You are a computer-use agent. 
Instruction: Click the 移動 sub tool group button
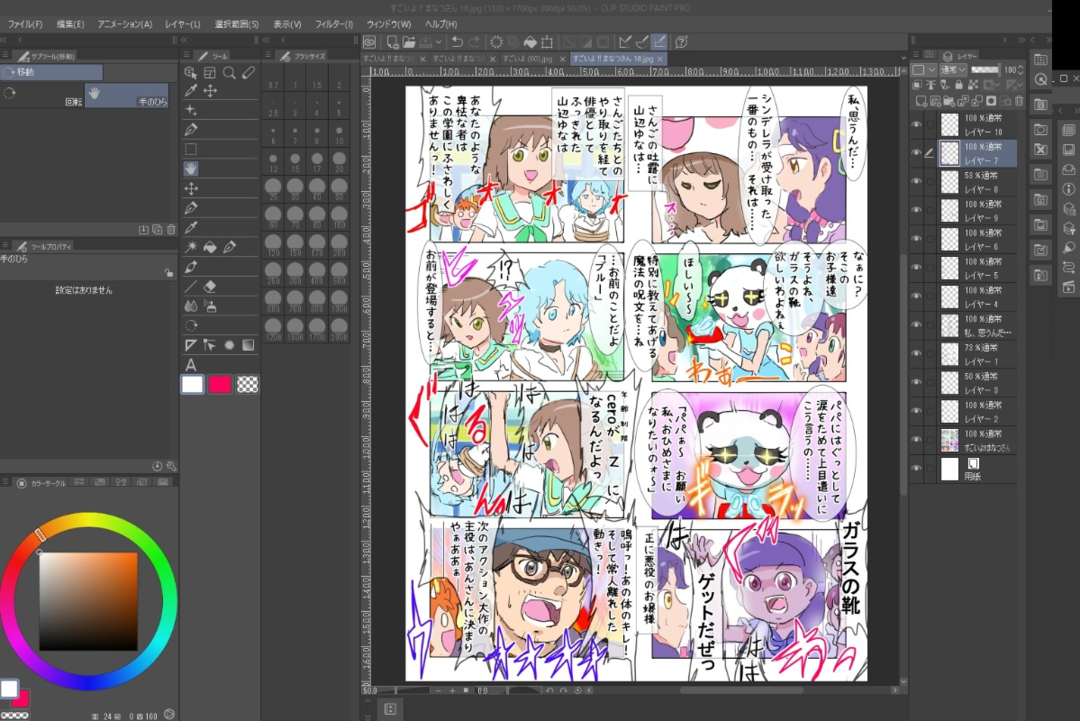pos(52,73)
